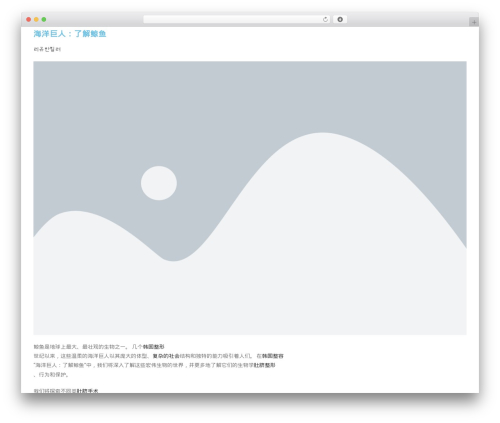The height and width of the screenshot is (423, 500).
Task: Follow the bold 韩国整形 link in the first line
Action: tap(154, 347)
